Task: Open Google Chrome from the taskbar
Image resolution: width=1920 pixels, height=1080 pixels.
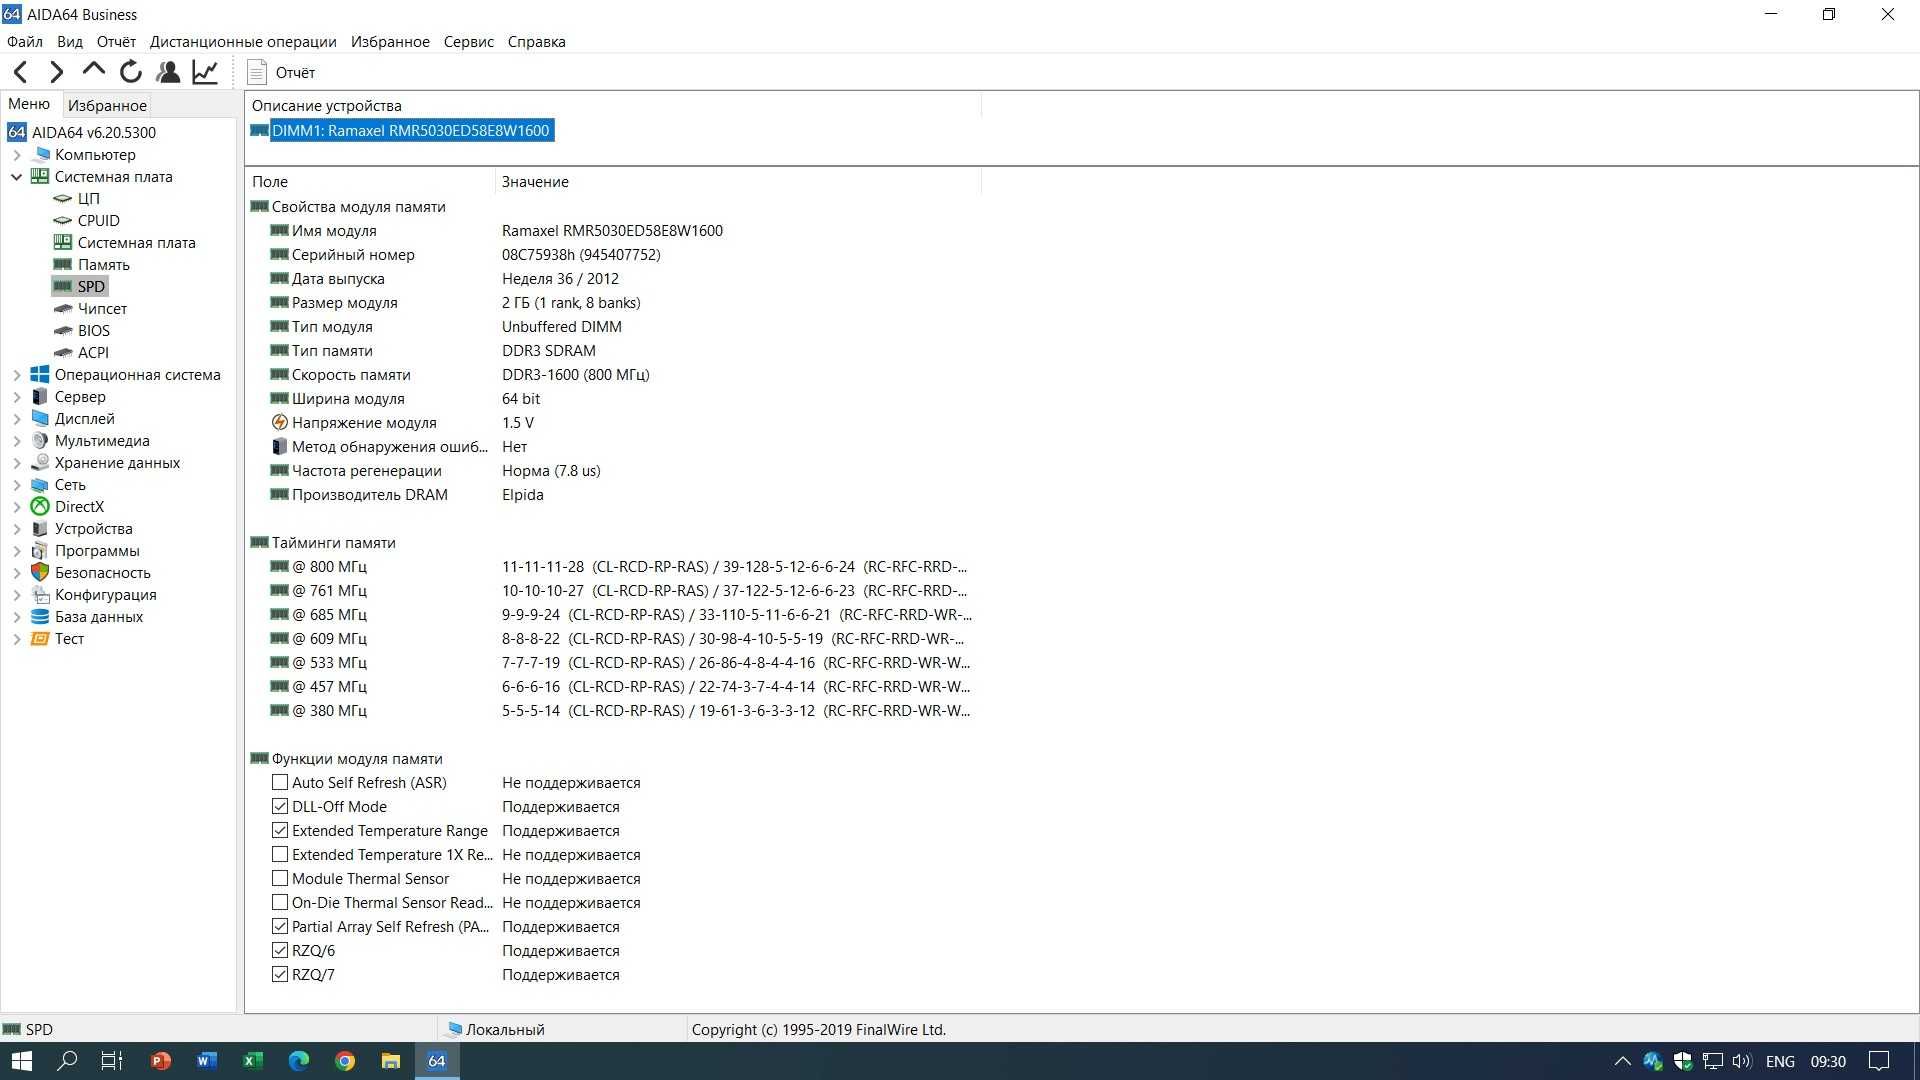Action: (x=345, y=1061)
